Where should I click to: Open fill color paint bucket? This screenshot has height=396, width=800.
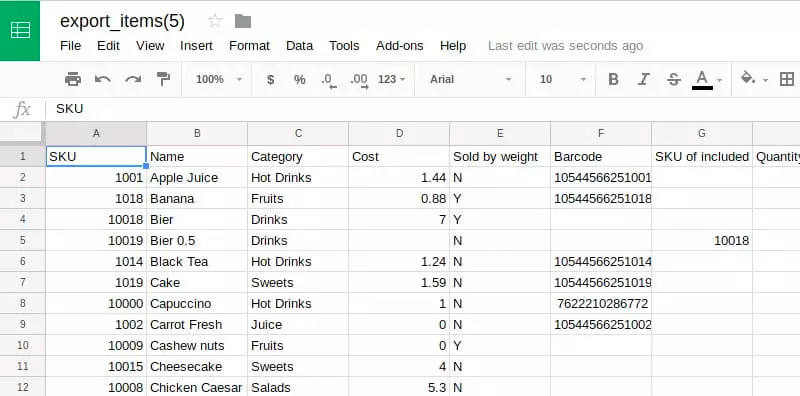click(747, 79)
